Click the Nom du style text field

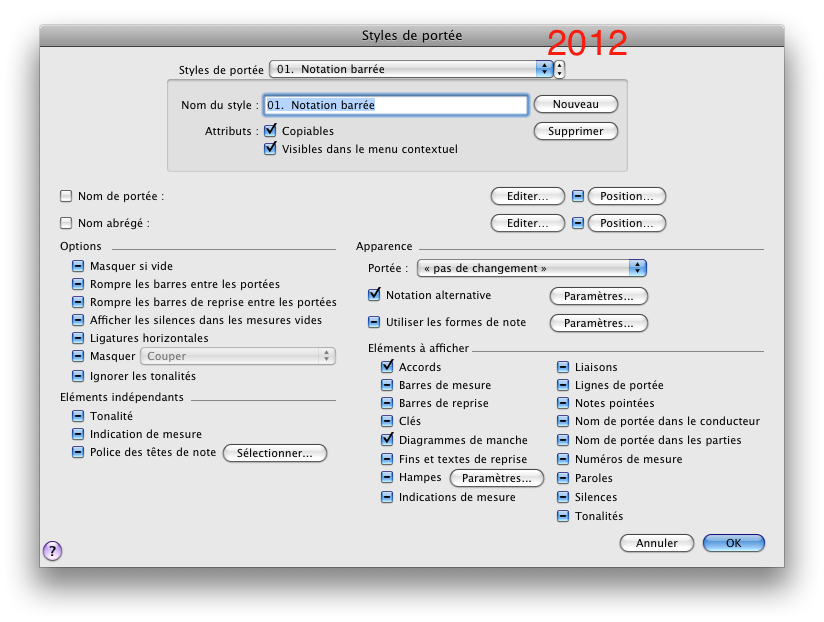click(395, 105)
